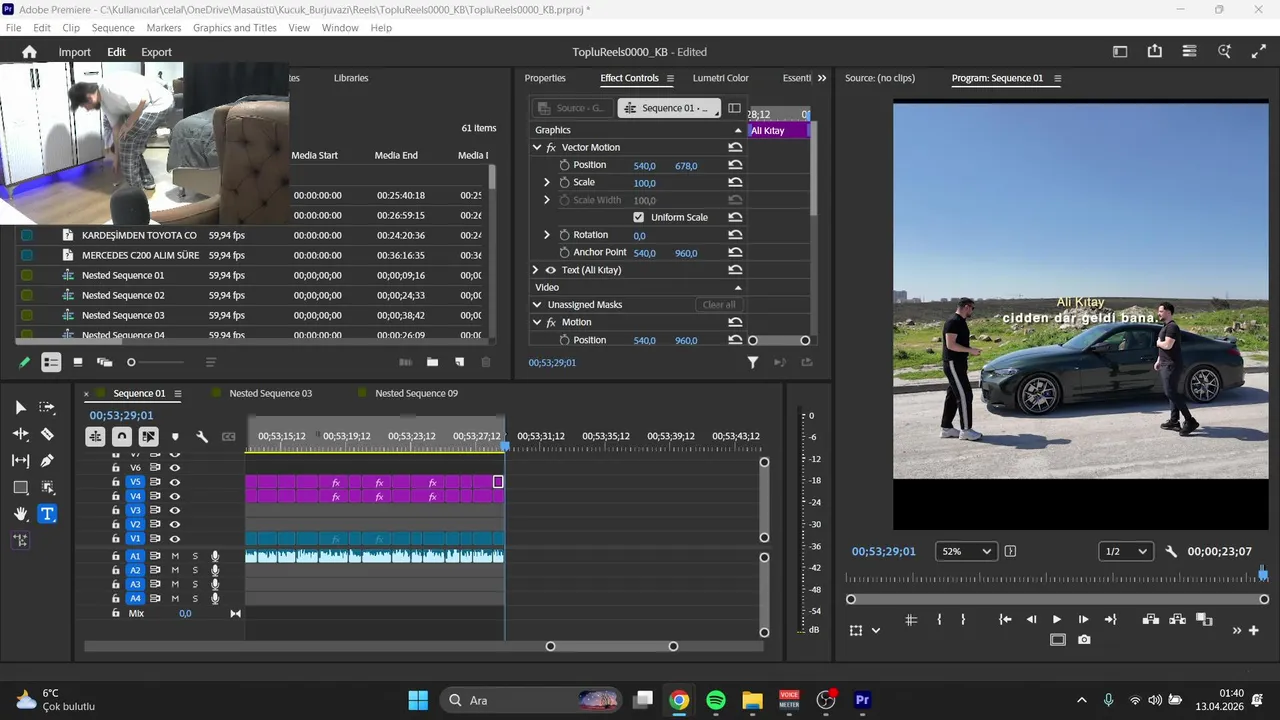Screen dimensions: 1280x720
Task: Activate the Hand tool
Action: pyautogui.click(x=20, y=514)
